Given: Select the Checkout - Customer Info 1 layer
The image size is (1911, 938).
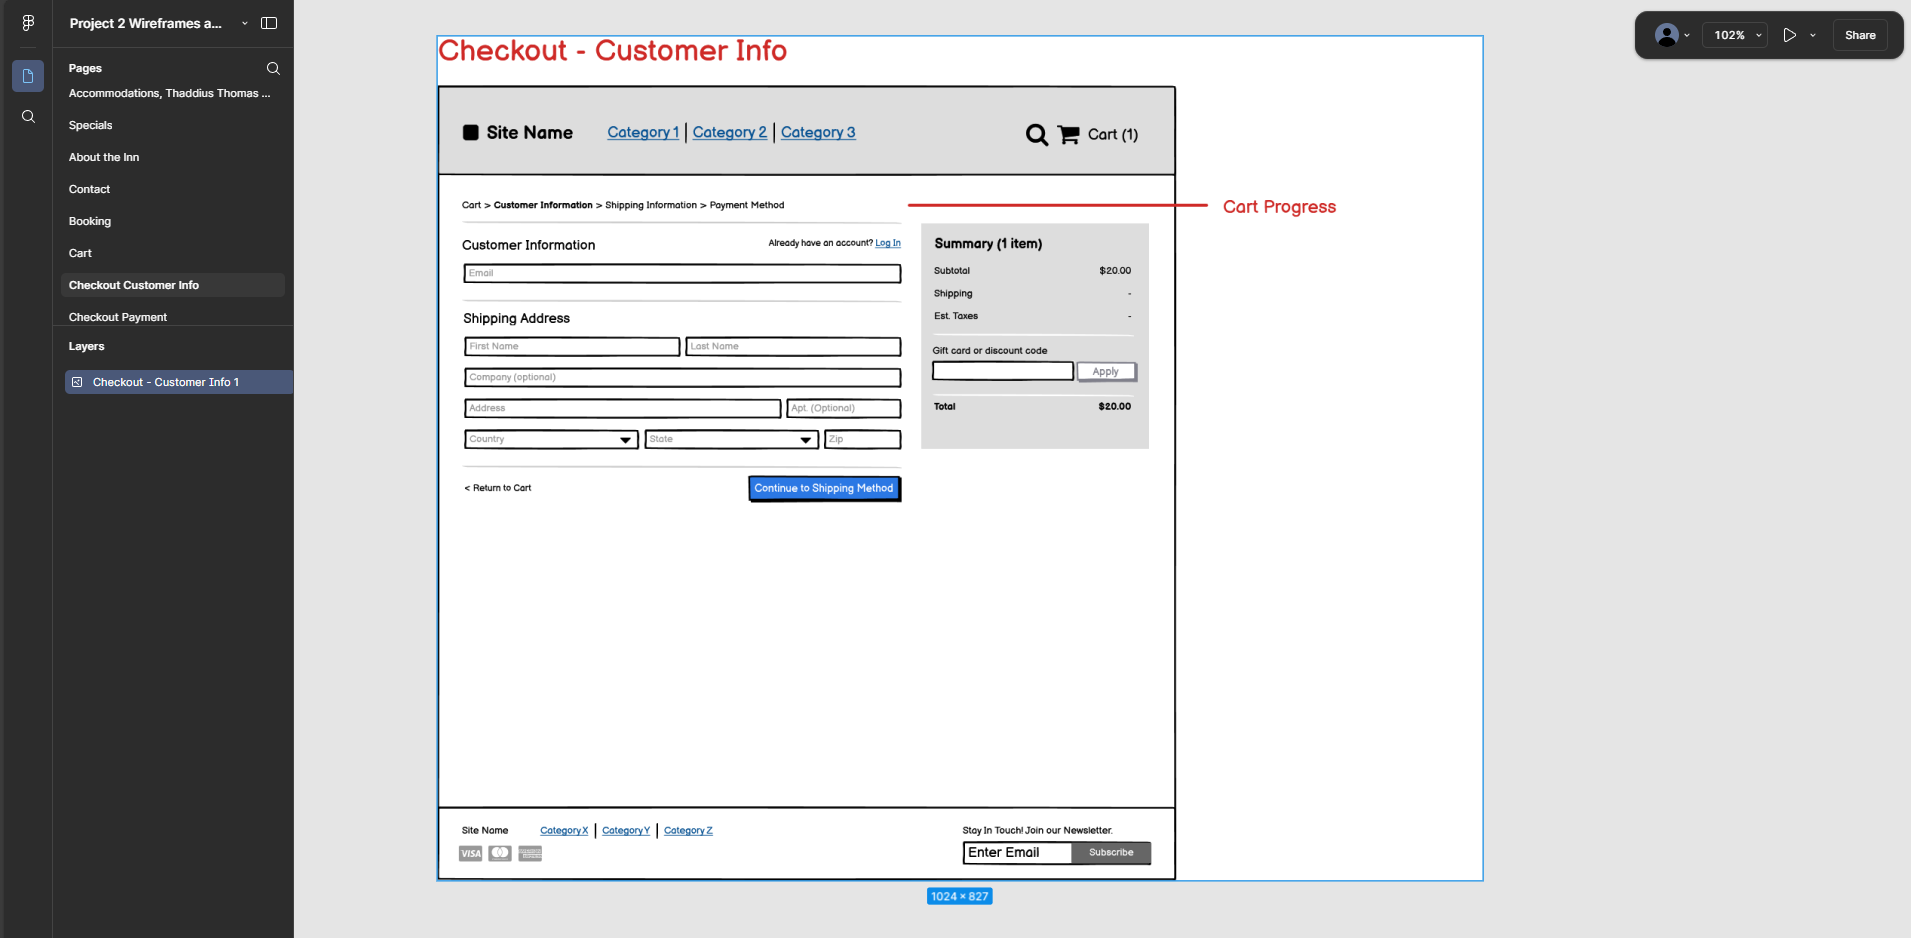Looking at the screenshot, I should tap(166, 382).
